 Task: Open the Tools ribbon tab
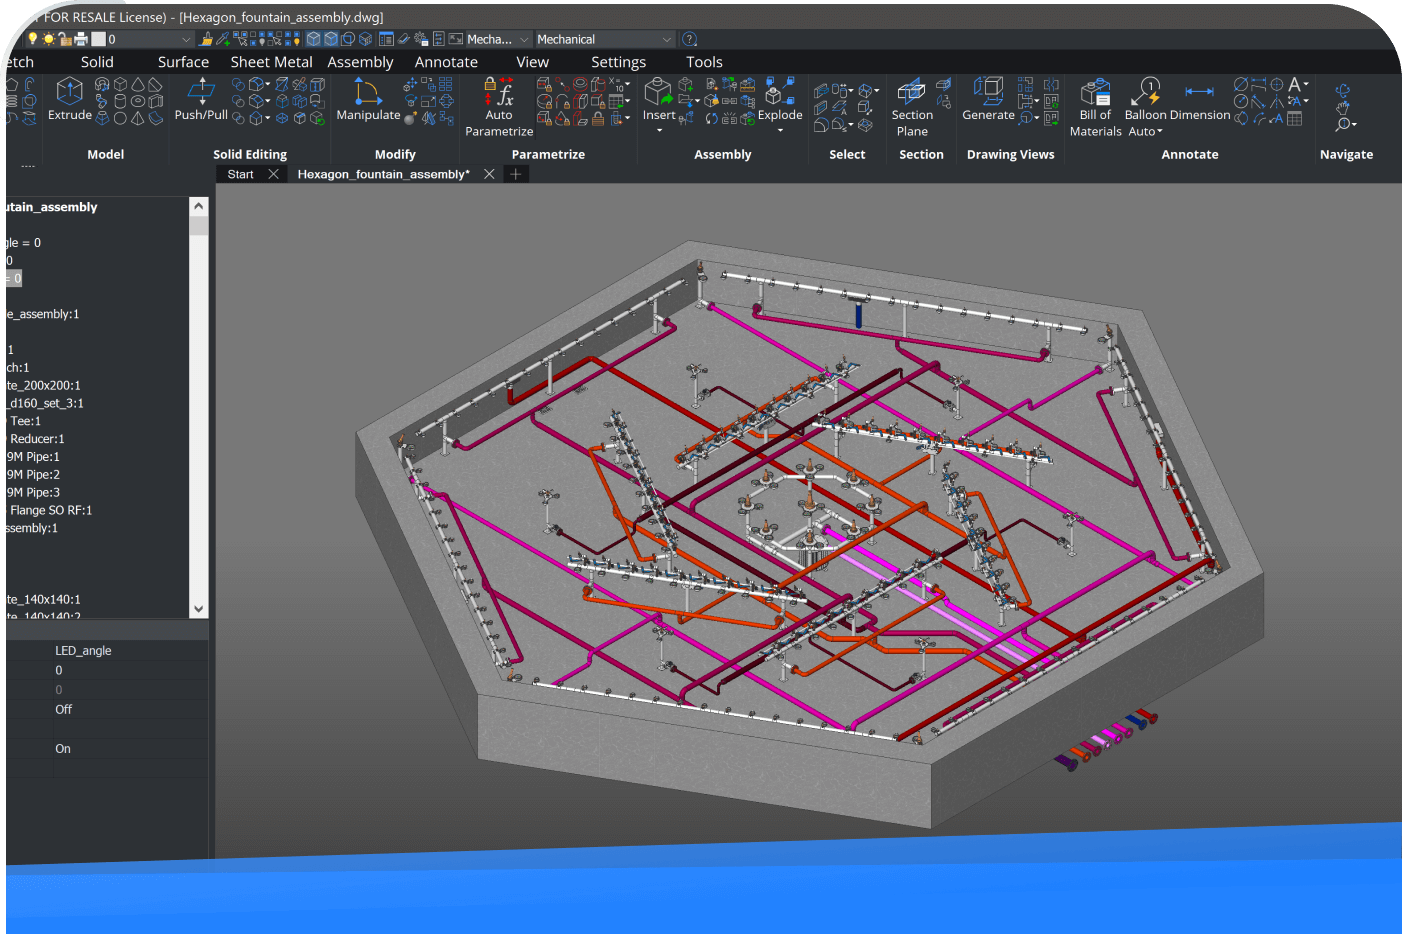click(704, 62)
